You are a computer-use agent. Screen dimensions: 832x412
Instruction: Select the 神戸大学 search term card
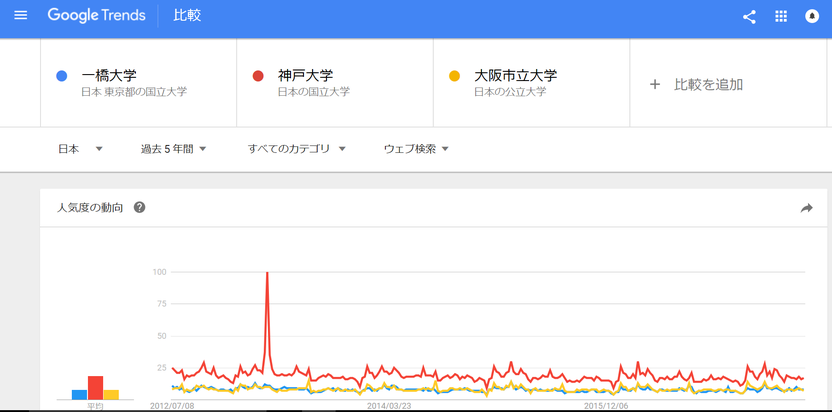tap(335, 83)
